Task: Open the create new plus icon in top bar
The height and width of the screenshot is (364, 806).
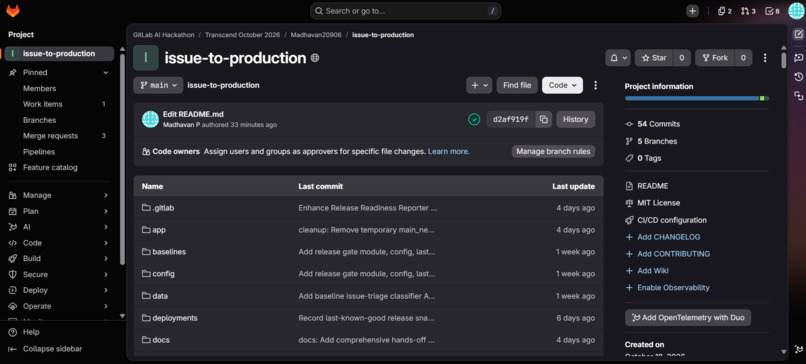Action: click(x=692, y=11)
